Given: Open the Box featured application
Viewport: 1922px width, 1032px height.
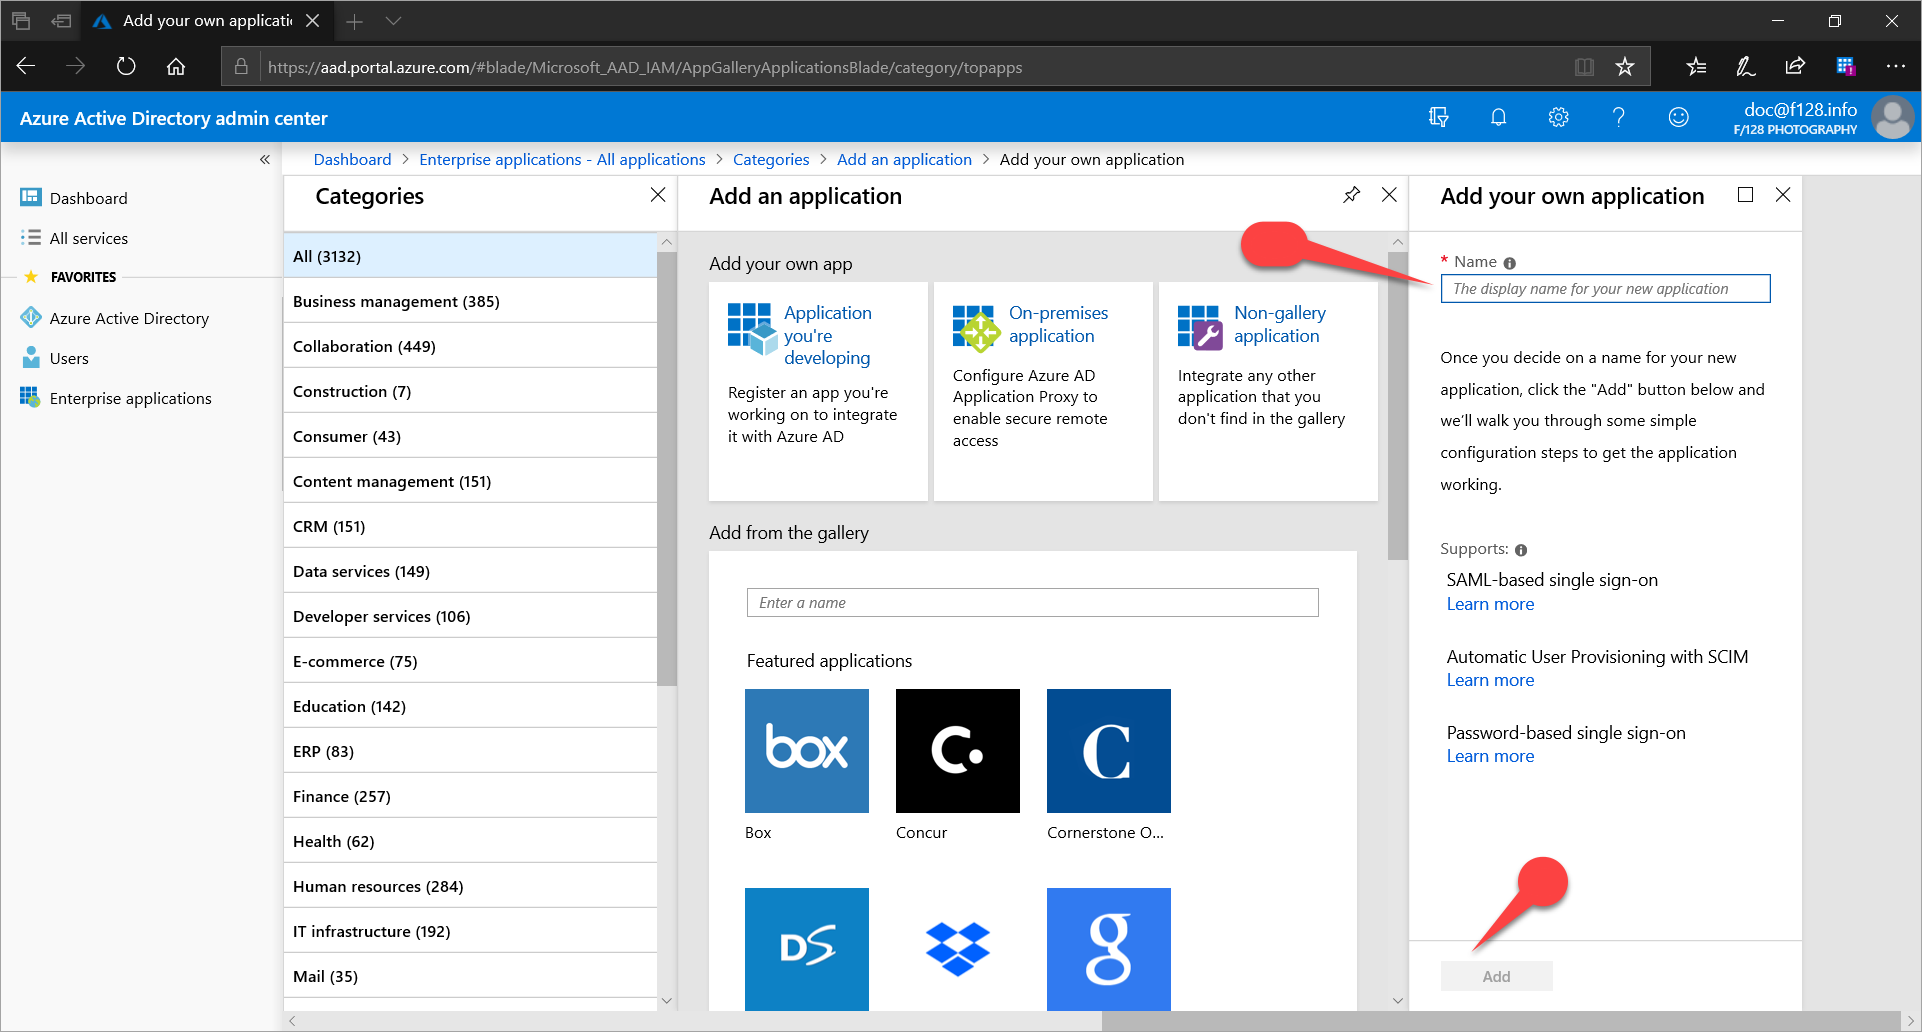Looking at the screenshot, I should (806, 751).
